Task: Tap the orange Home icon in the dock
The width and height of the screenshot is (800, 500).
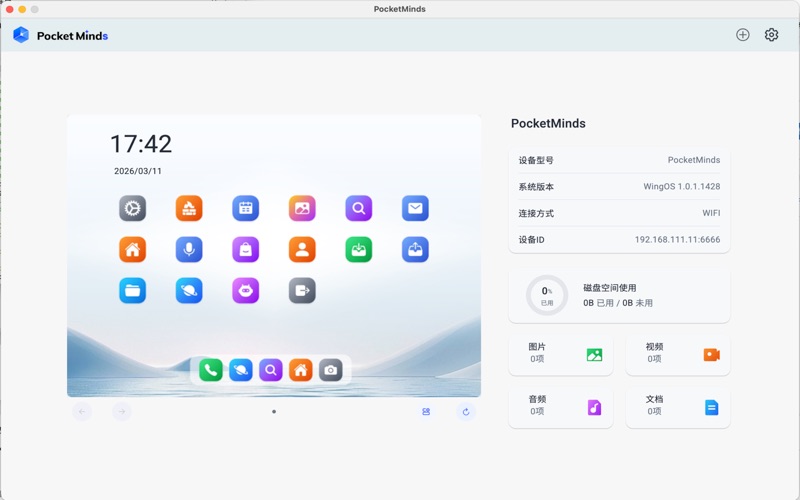Action: pos(301,370)
